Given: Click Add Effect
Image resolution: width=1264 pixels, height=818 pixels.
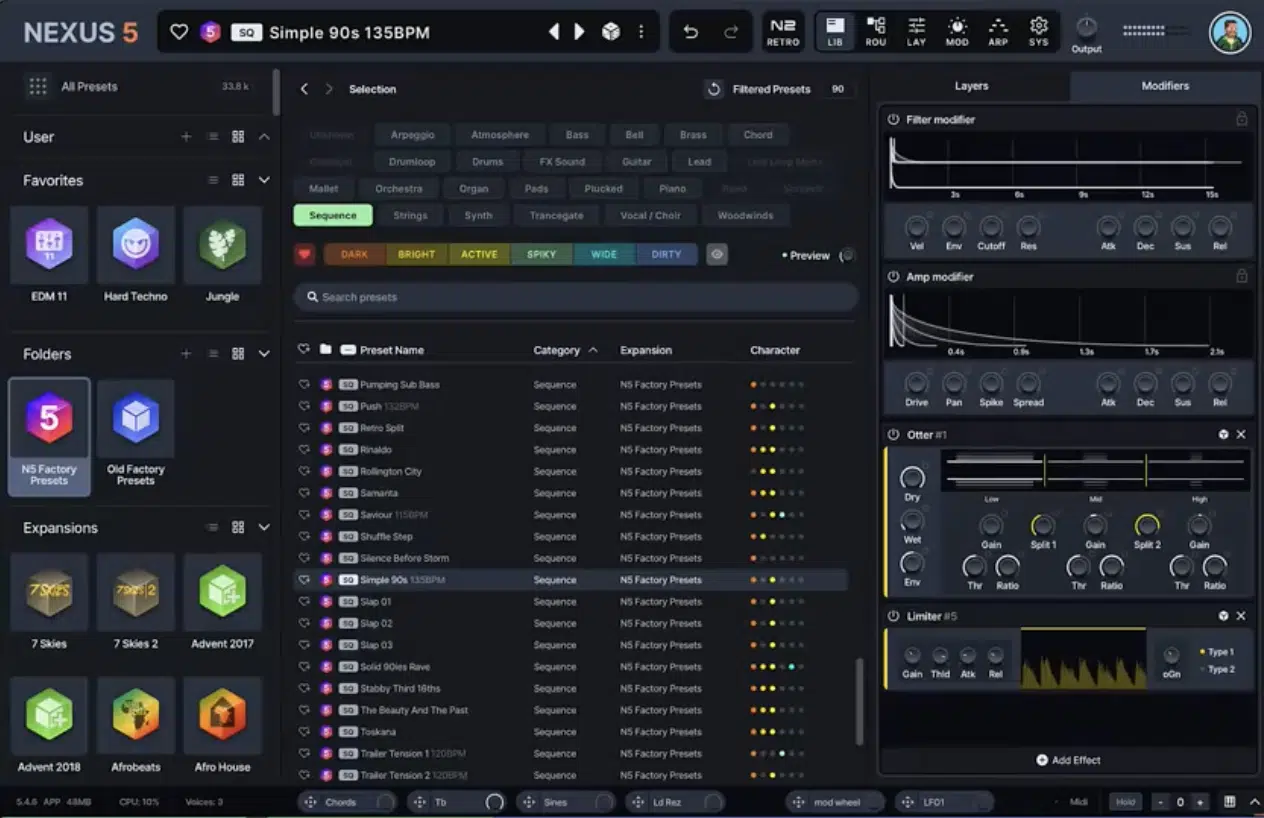Looking at the screenshot, I should pos(1068,760).
